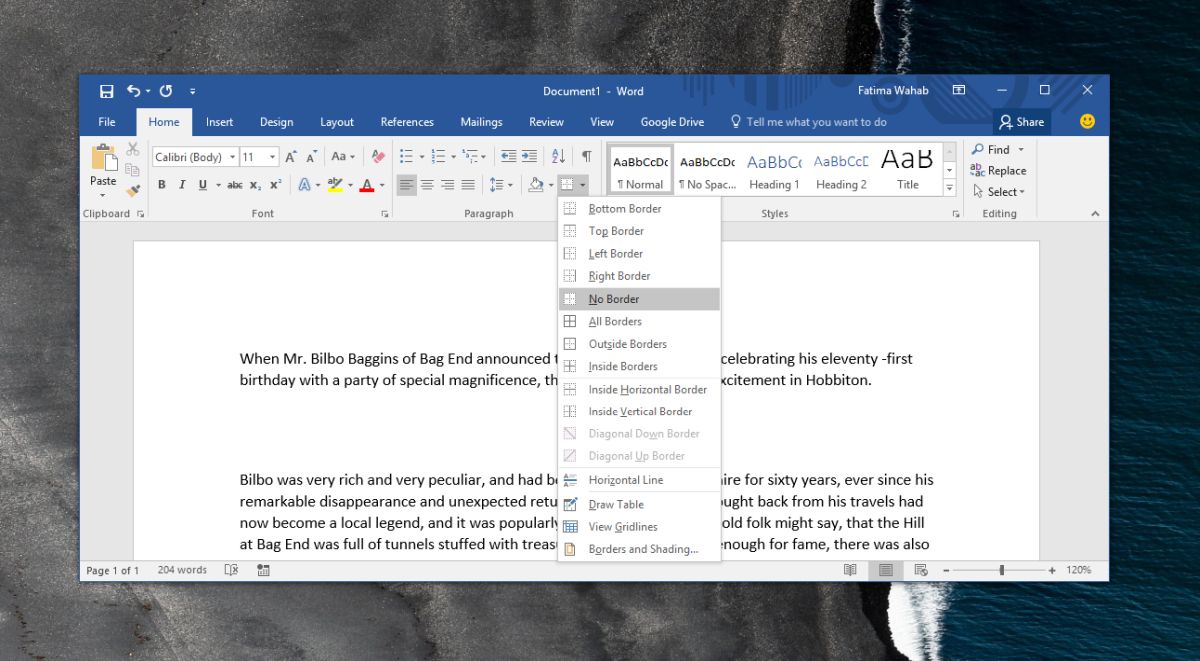Click the Increase Indent icon
Viewport: 1200px width, 661px height.
pyautogui.click(x=530, y=156)
